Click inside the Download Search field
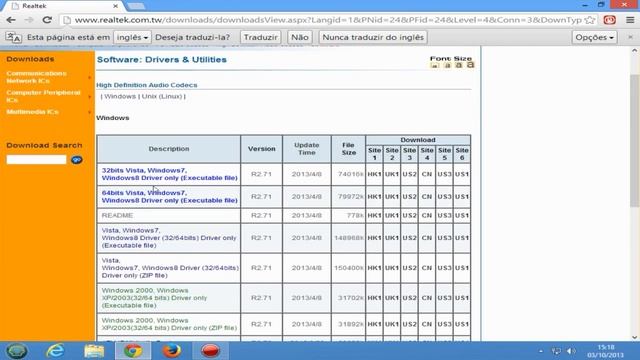 tap(36, 160)
